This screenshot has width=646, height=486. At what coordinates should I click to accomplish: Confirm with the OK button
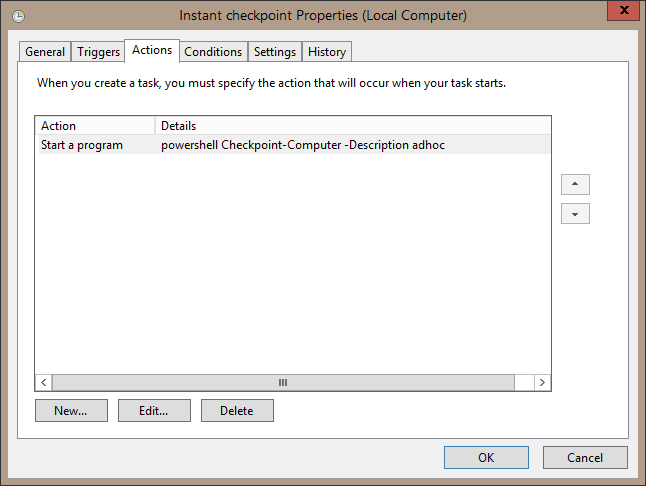click(486, 457)
